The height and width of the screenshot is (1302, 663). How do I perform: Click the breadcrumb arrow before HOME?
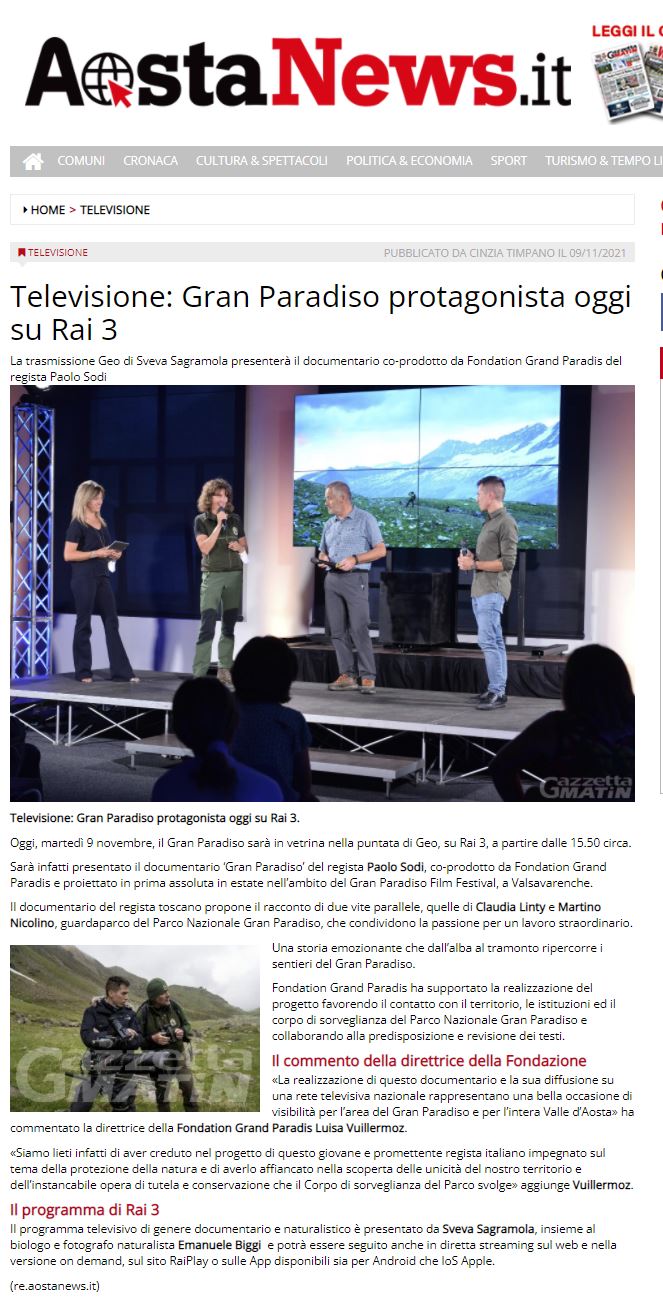(24, 210)
